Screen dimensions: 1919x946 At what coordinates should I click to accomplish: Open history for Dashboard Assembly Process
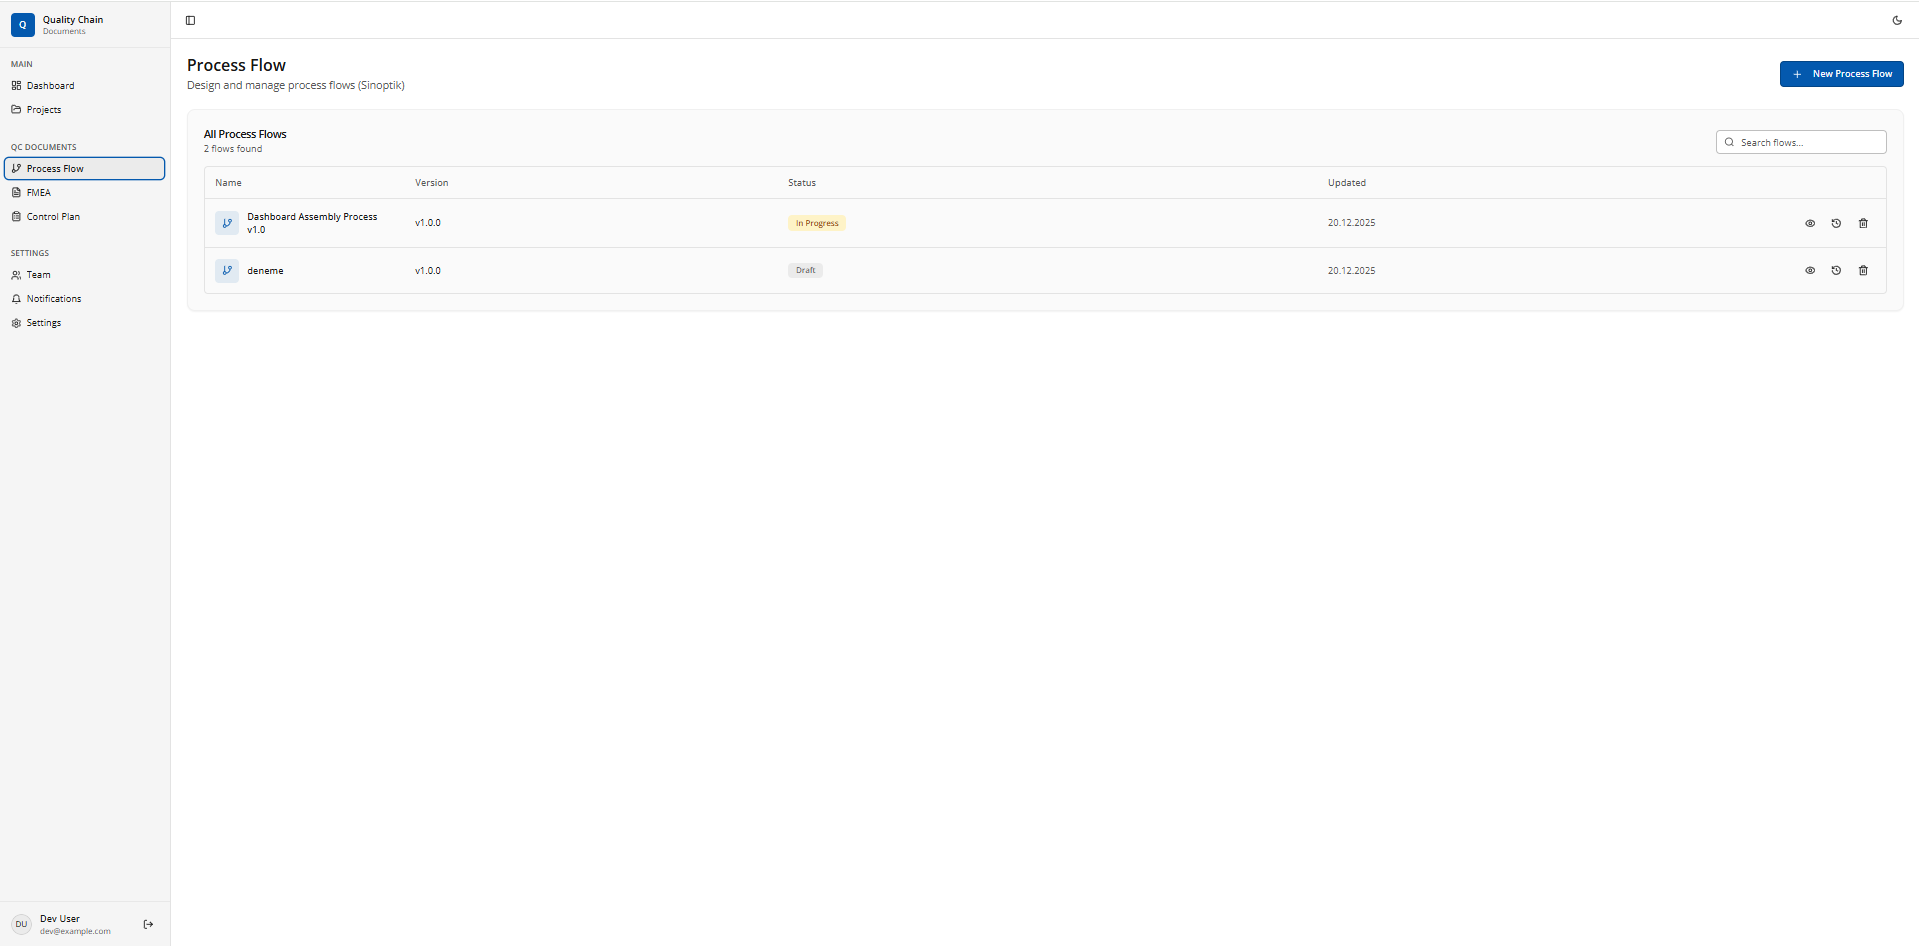(1836, 223)
